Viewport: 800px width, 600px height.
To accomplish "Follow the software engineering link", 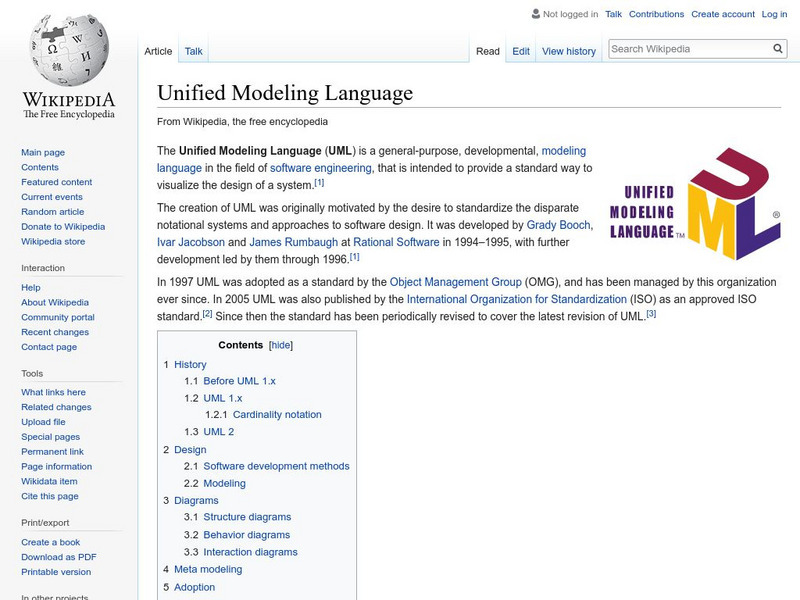I will (x=320, y=168).
